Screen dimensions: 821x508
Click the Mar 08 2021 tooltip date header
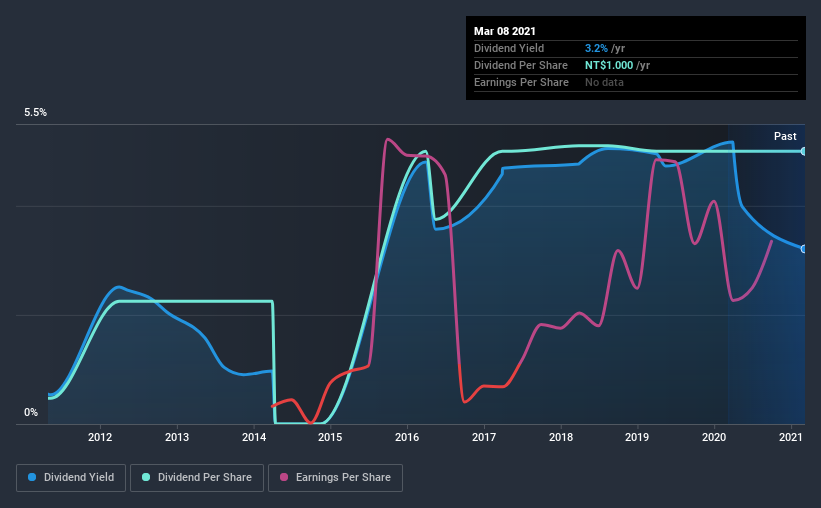point(505,31)
